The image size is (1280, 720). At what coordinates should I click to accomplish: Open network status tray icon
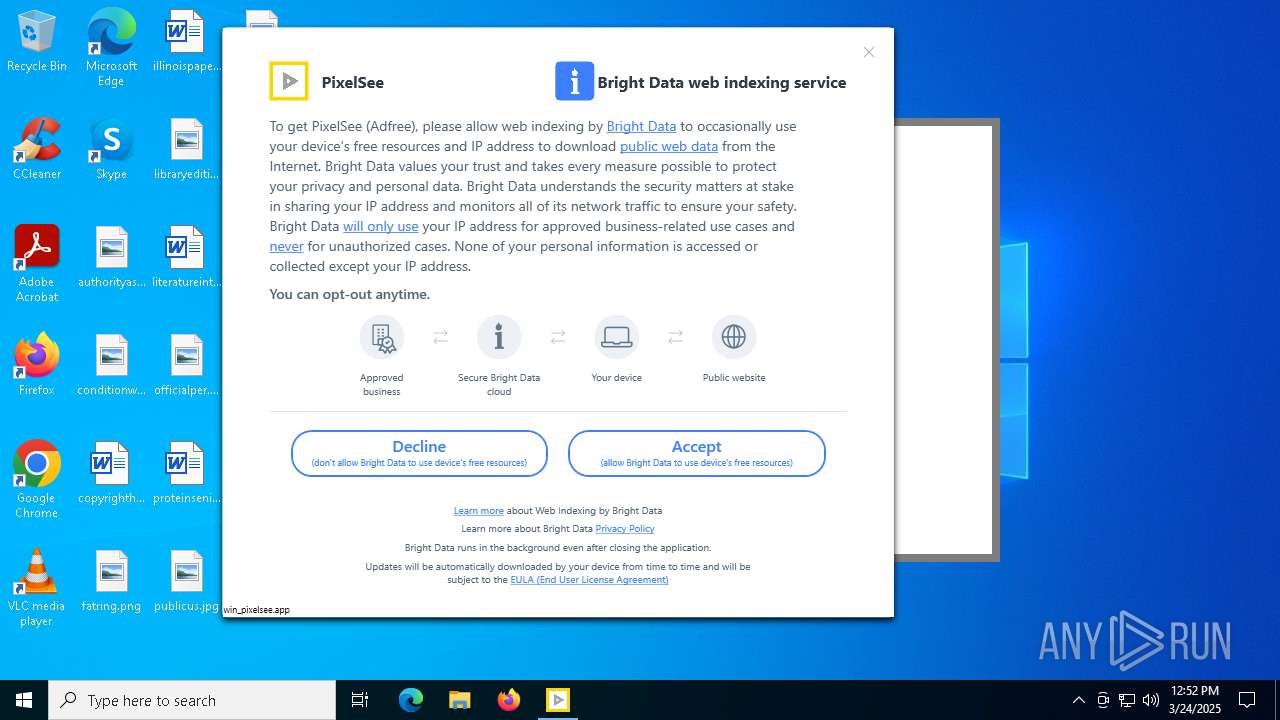pyautogui.click(x=1127, y=700)
